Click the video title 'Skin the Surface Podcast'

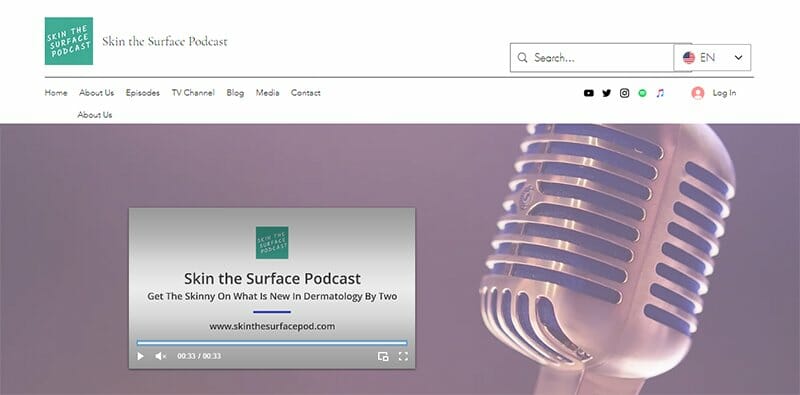(272, 279)
